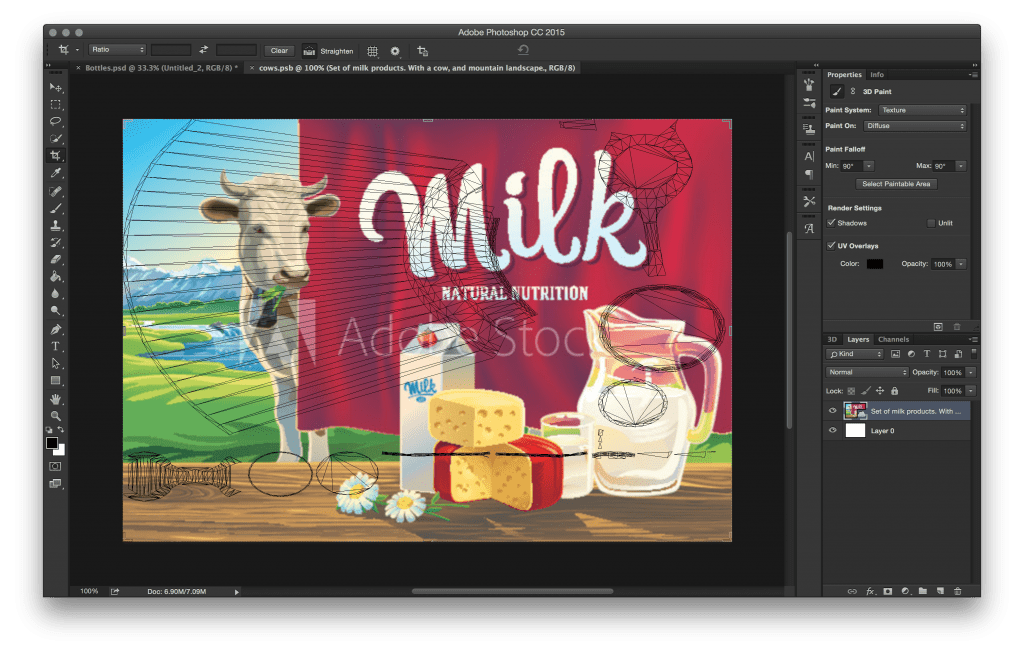The image size is (1024, 656).
Task: Uncheck the Shadows render setting
Action: (831, 223)
